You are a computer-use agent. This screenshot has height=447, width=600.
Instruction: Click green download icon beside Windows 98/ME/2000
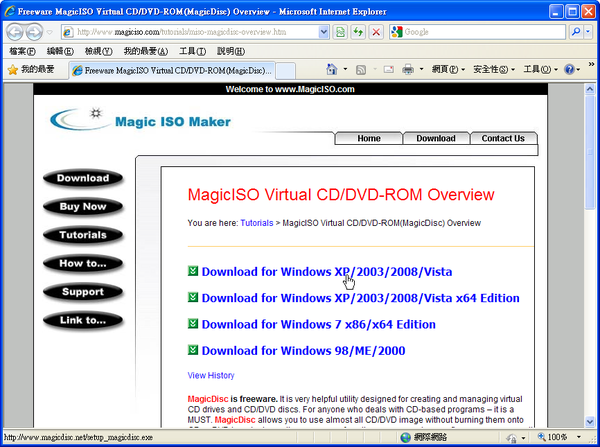click(193, 350)
